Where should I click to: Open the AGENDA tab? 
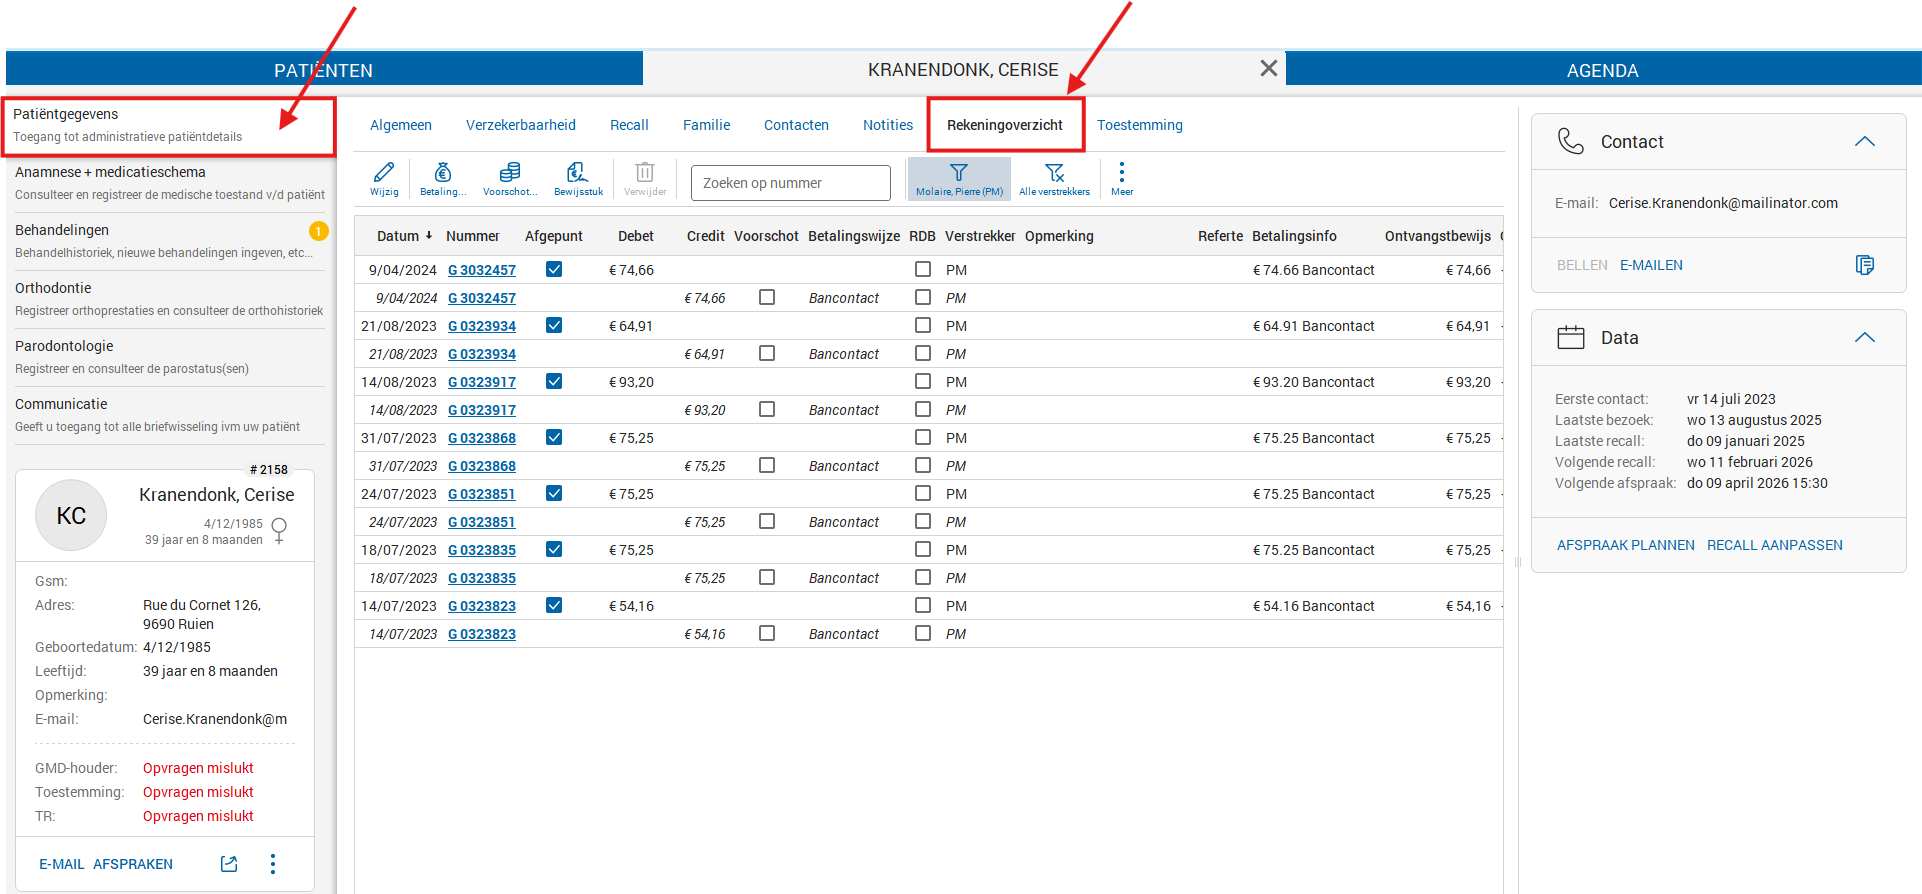pos(1602,70)
